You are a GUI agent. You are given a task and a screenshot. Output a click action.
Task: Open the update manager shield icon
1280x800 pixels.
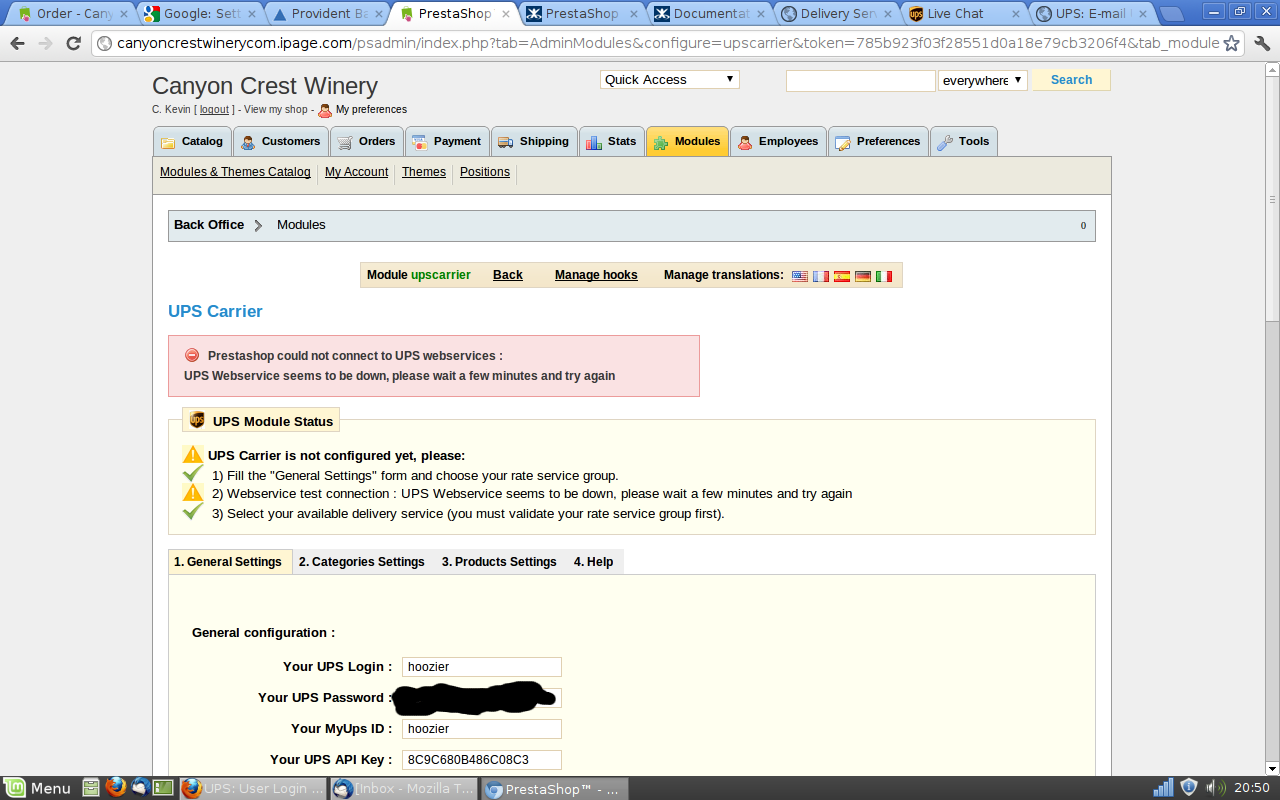click(x=1189, y=788)
